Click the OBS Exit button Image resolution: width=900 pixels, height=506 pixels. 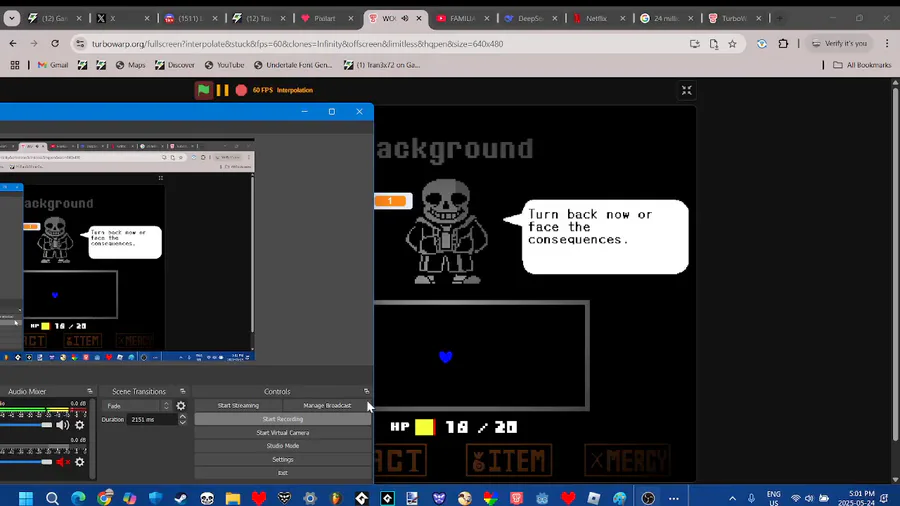[x=282, y=473]
